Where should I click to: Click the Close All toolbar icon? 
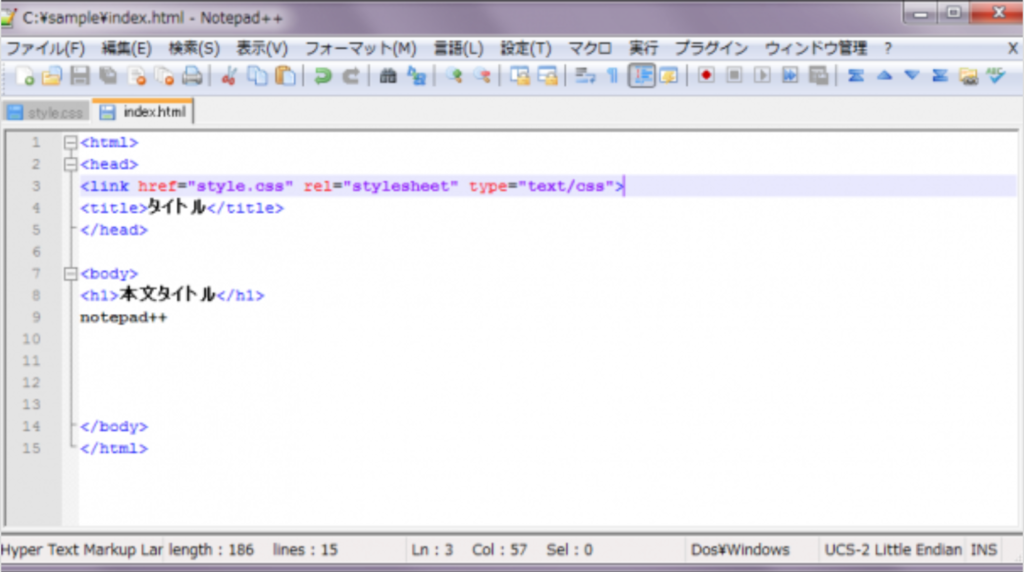164,76
